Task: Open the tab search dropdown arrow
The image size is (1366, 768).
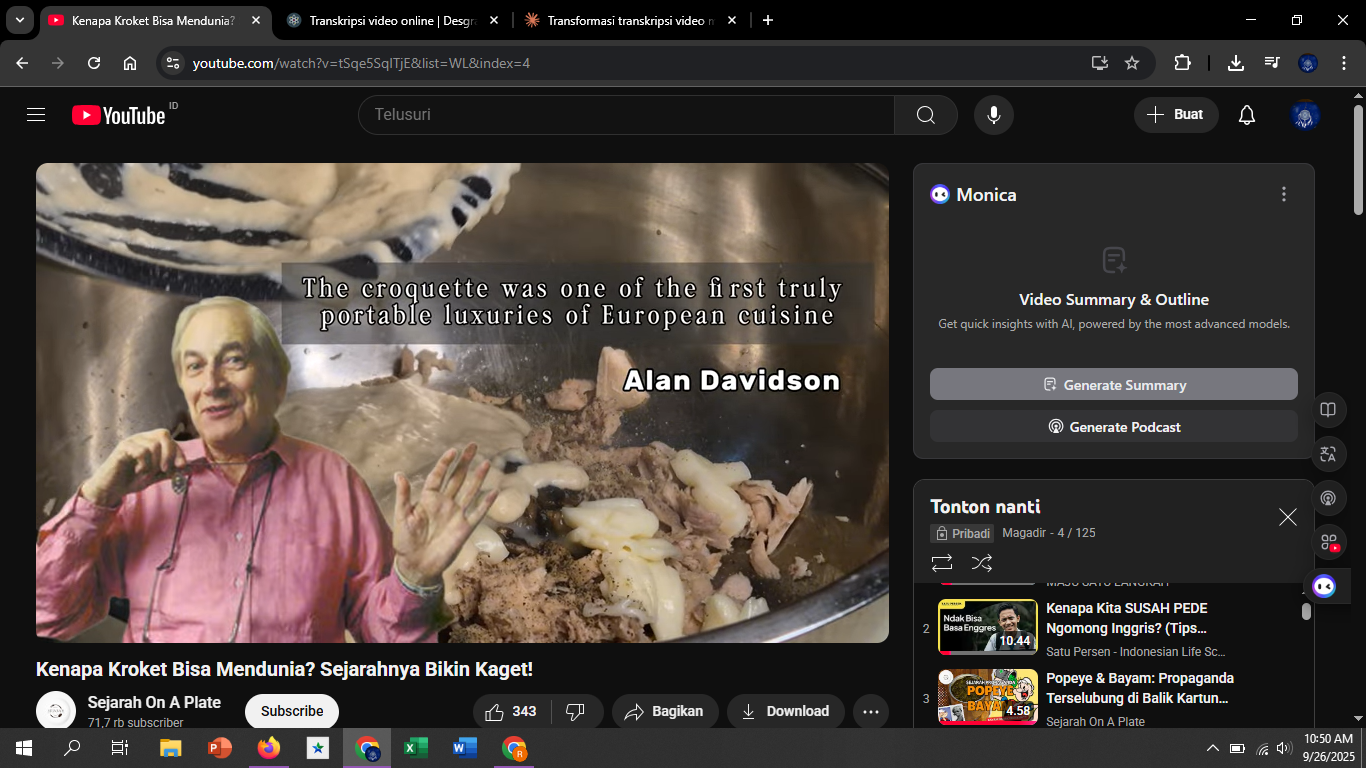Action: tap(20, 20)
